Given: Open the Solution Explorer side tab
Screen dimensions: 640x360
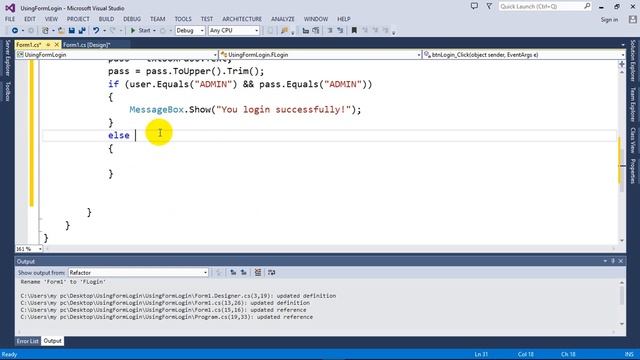Looking at the screenshot, I should point(633,60).
